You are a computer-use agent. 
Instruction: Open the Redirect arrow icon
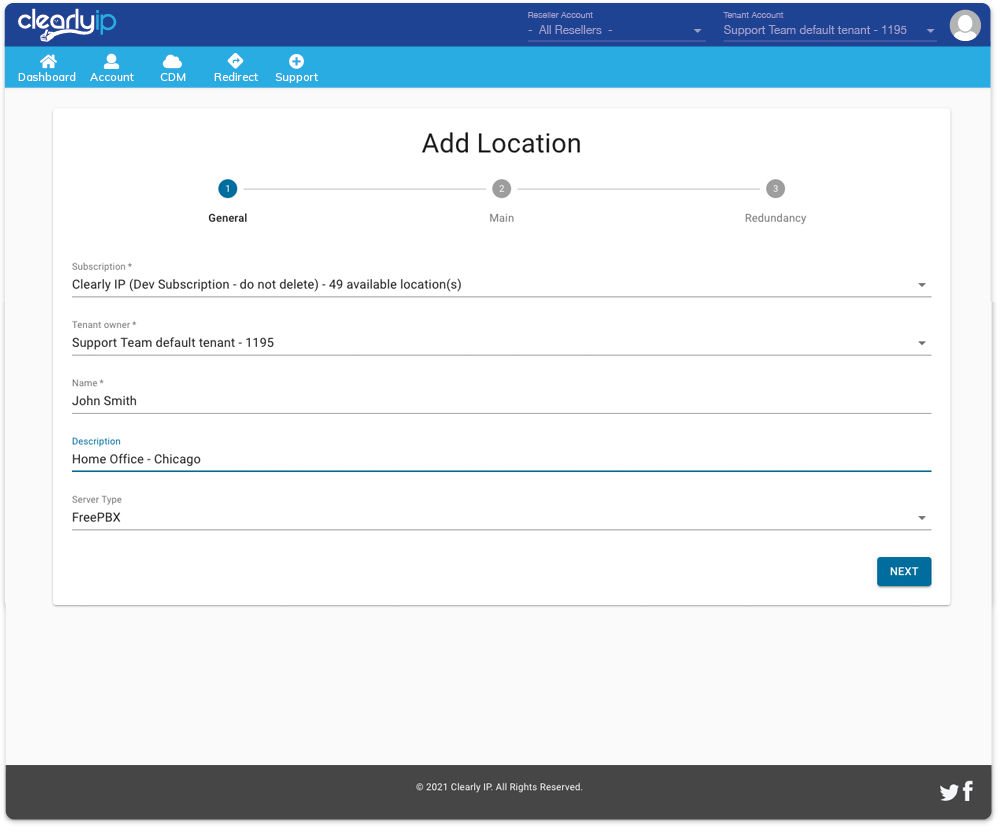point(236,61)
